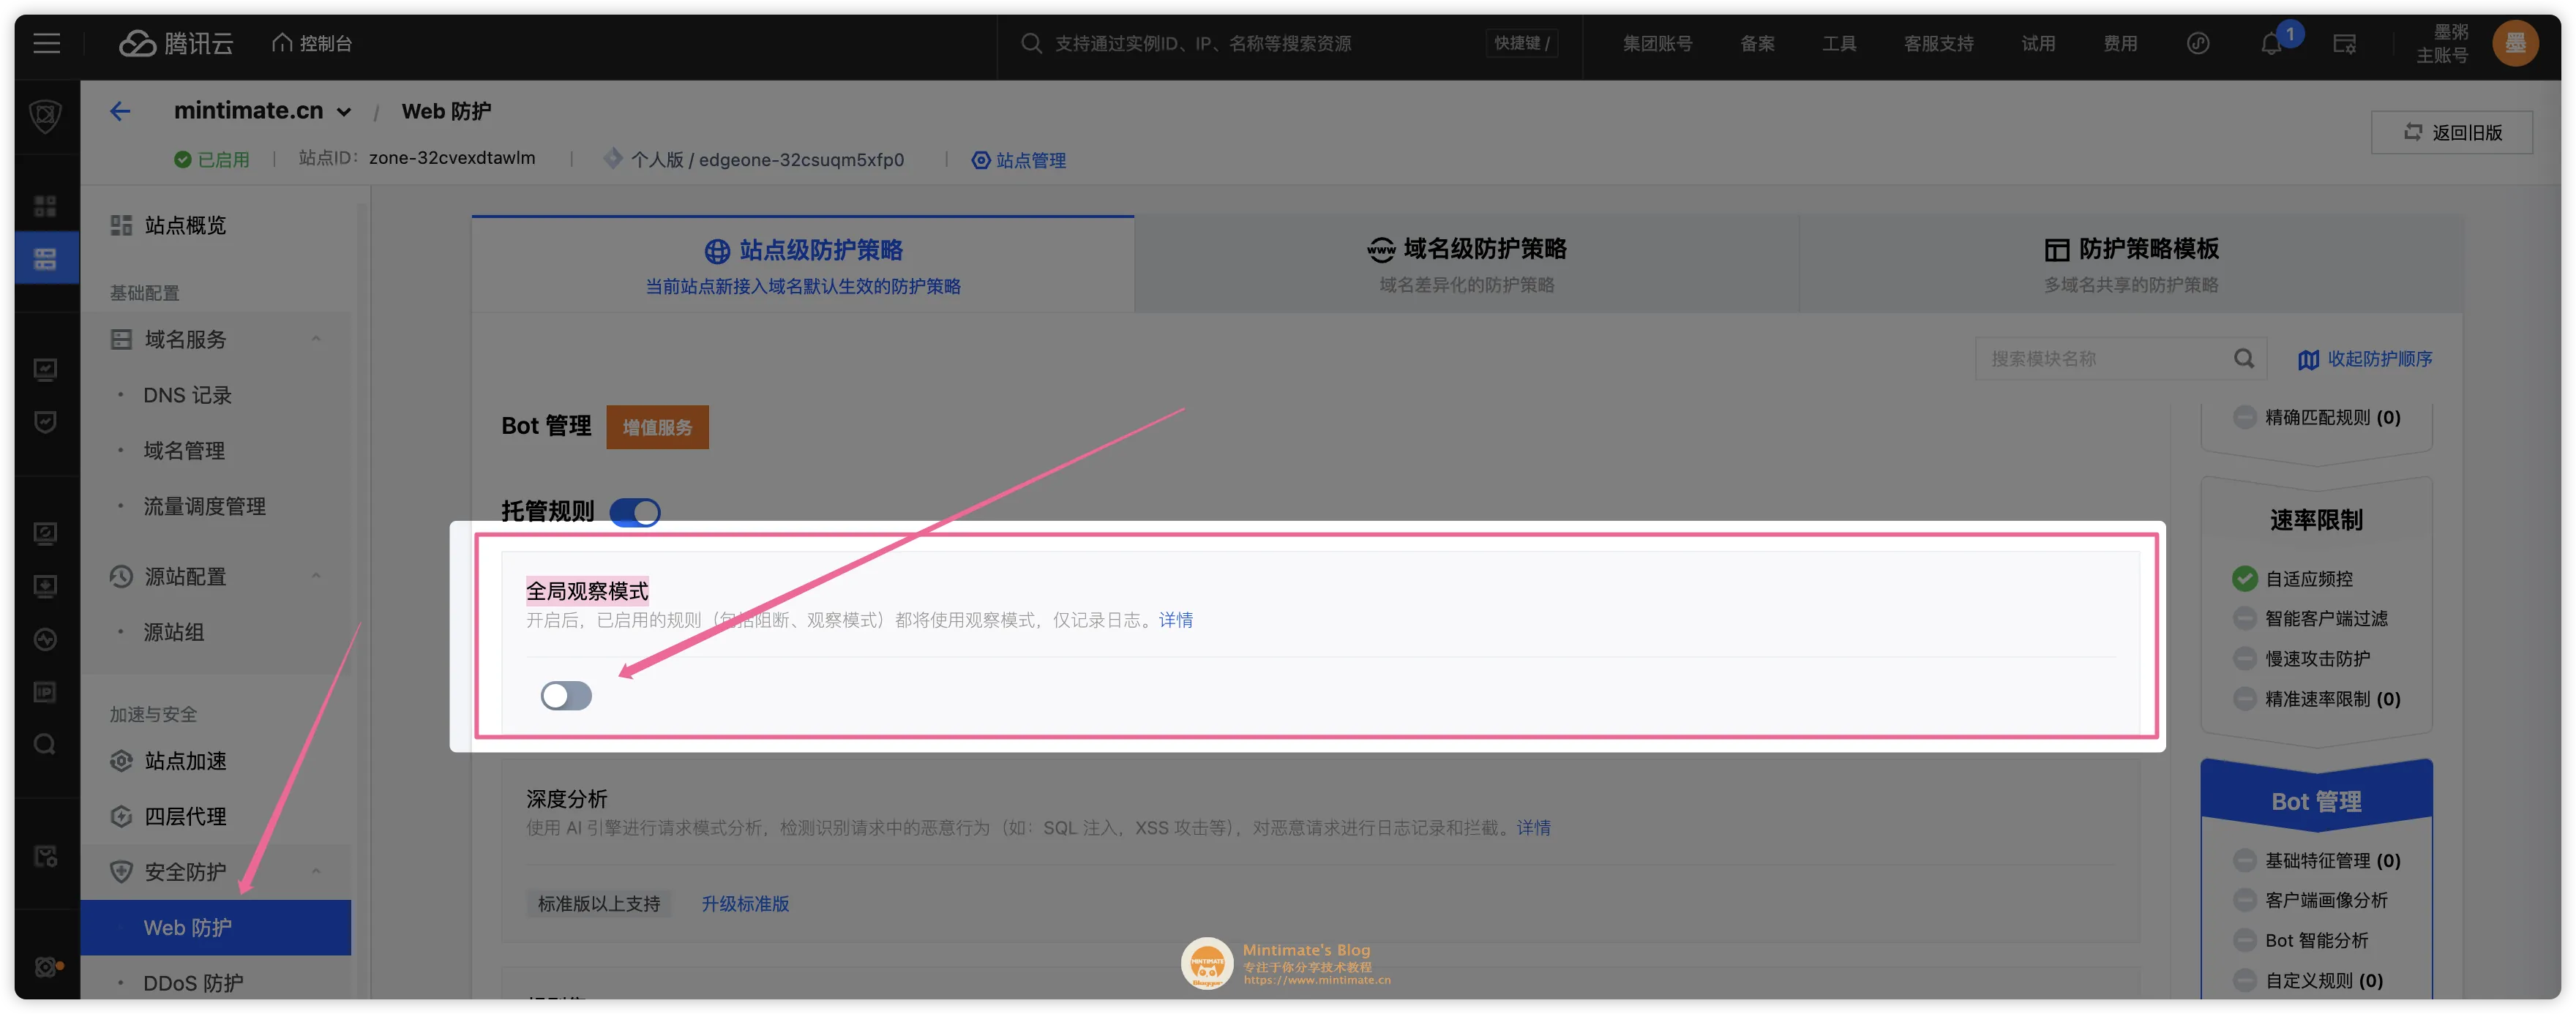Enable the 全局观察模式 switch
Screen dimensions: 2576x1014
tap(566, 695)
